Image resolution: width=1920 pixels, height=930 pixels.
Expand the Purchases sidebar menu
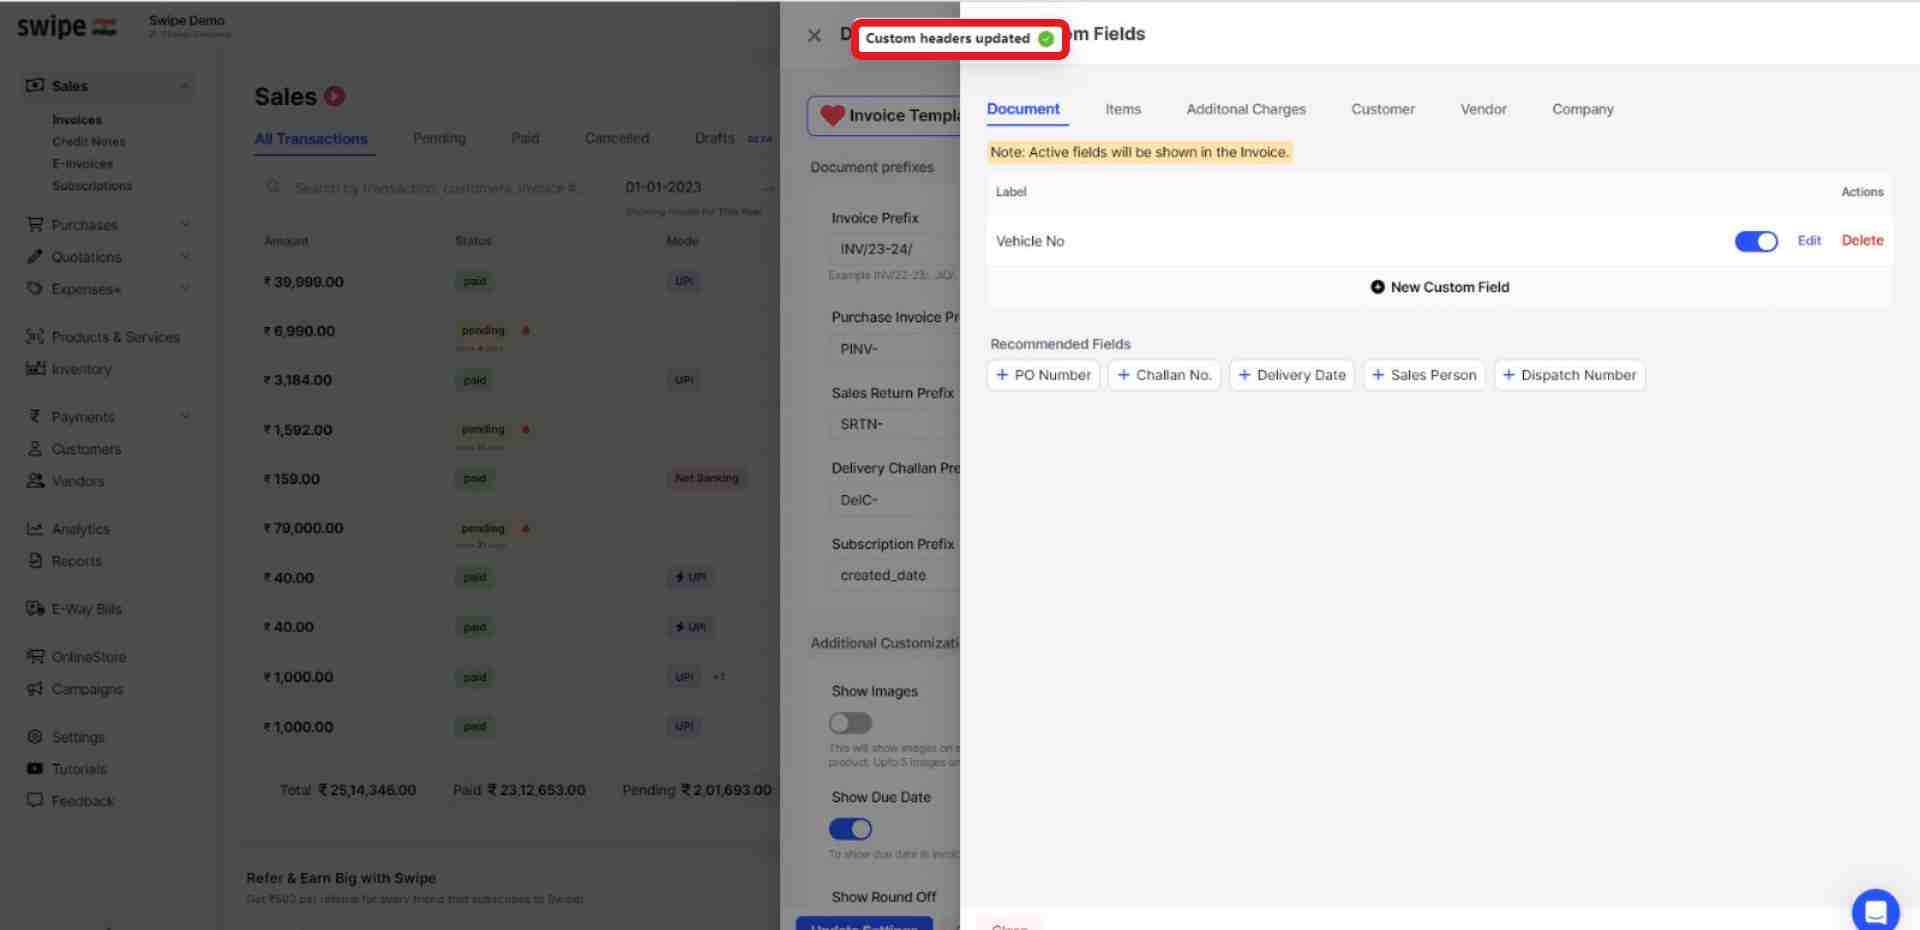[x=185, y=225]
